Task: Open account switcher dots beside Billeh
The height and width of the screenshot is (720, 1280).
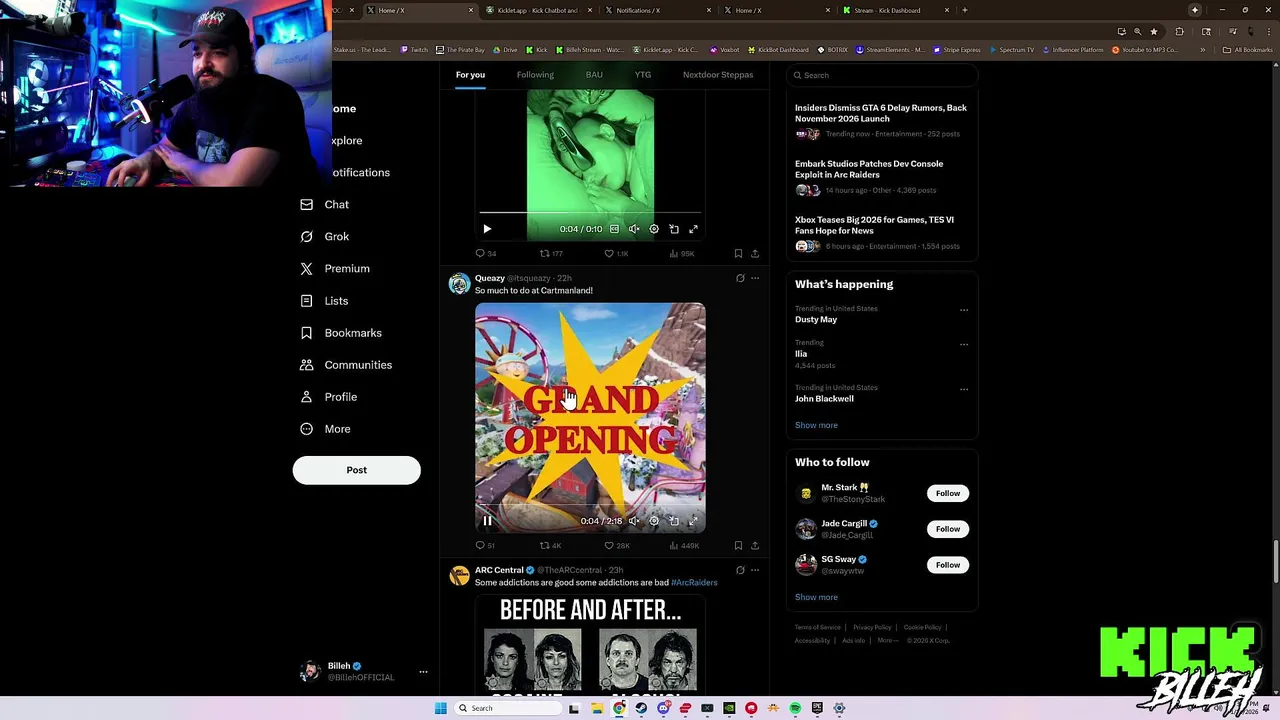Action: pyautogui.click(x=423, y=672)
